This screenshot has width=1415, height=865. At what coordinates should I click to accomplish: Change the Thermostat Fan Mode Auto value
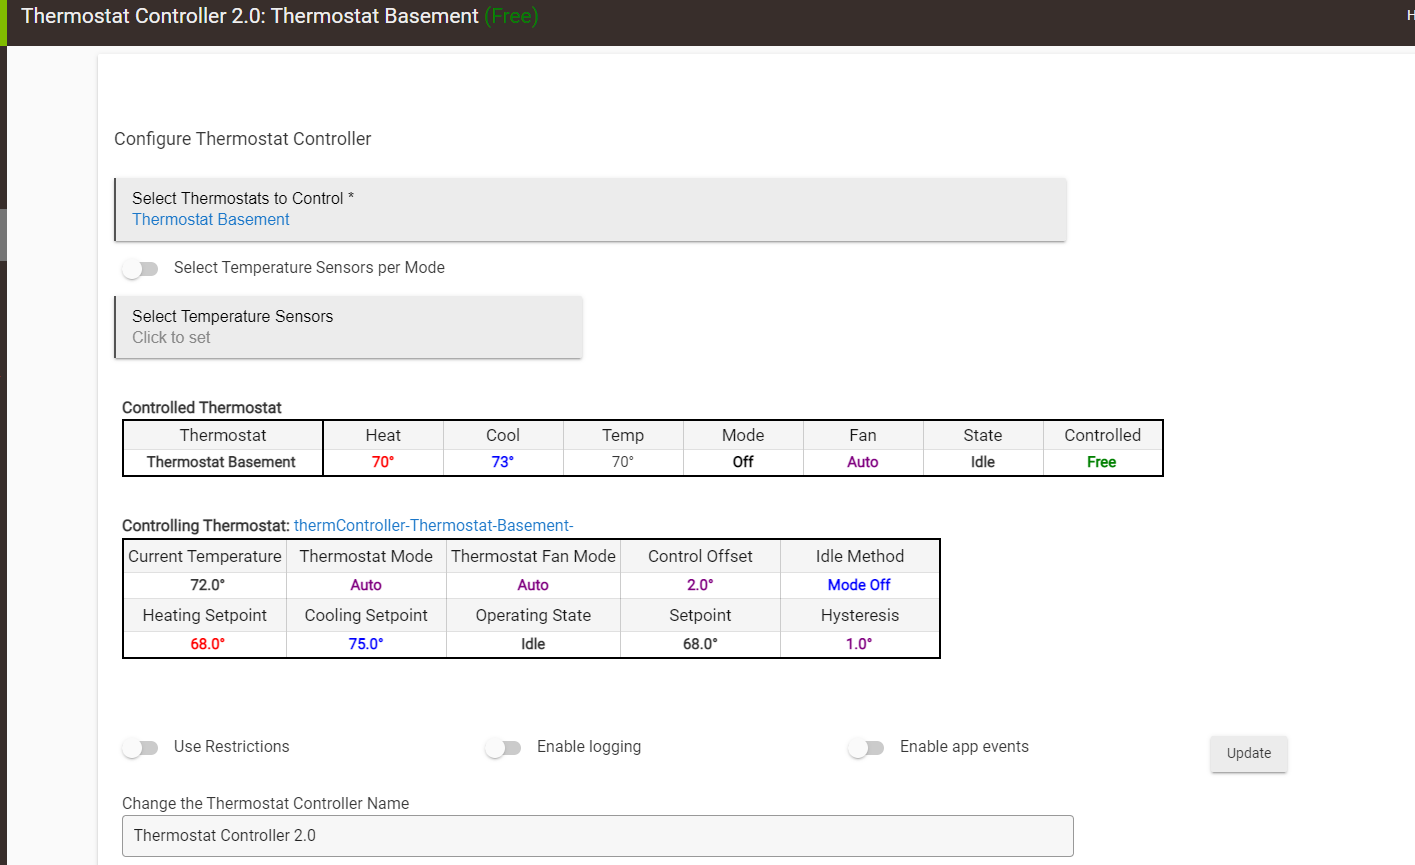click(x=533, y=585)
